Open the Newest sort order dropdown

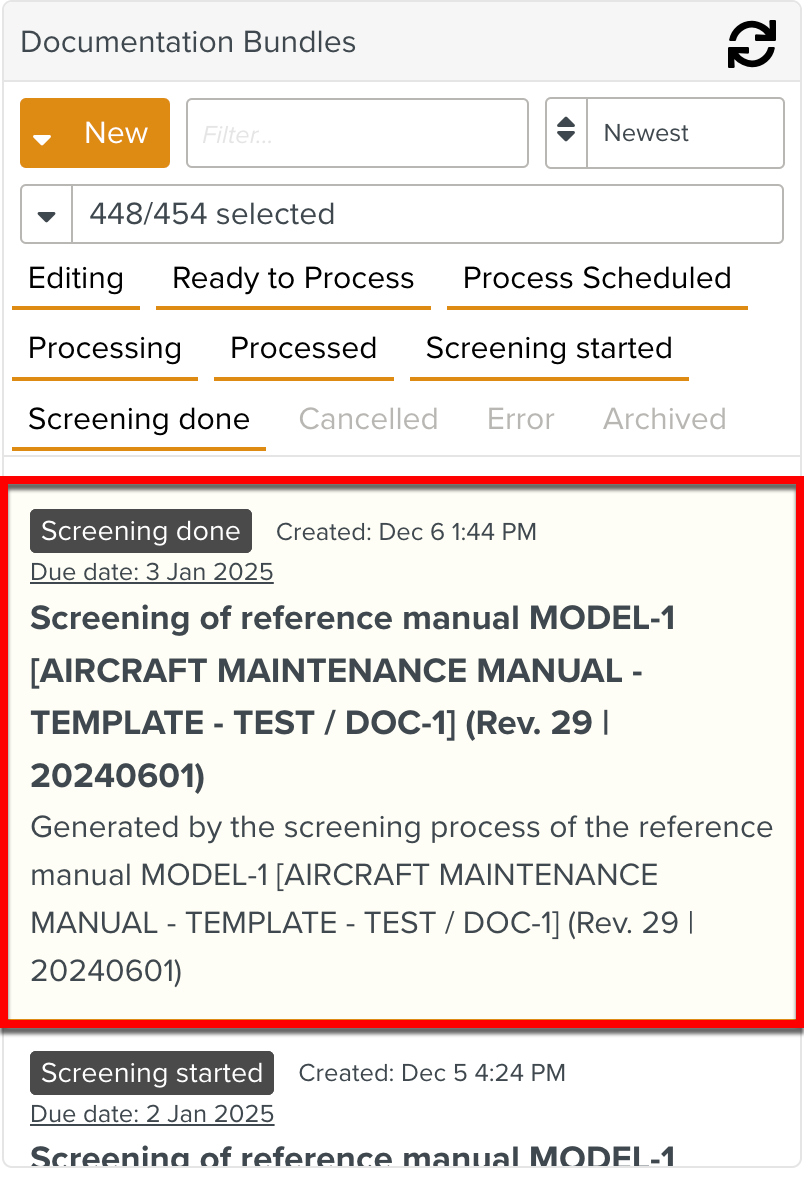click(x=685, y=133)
